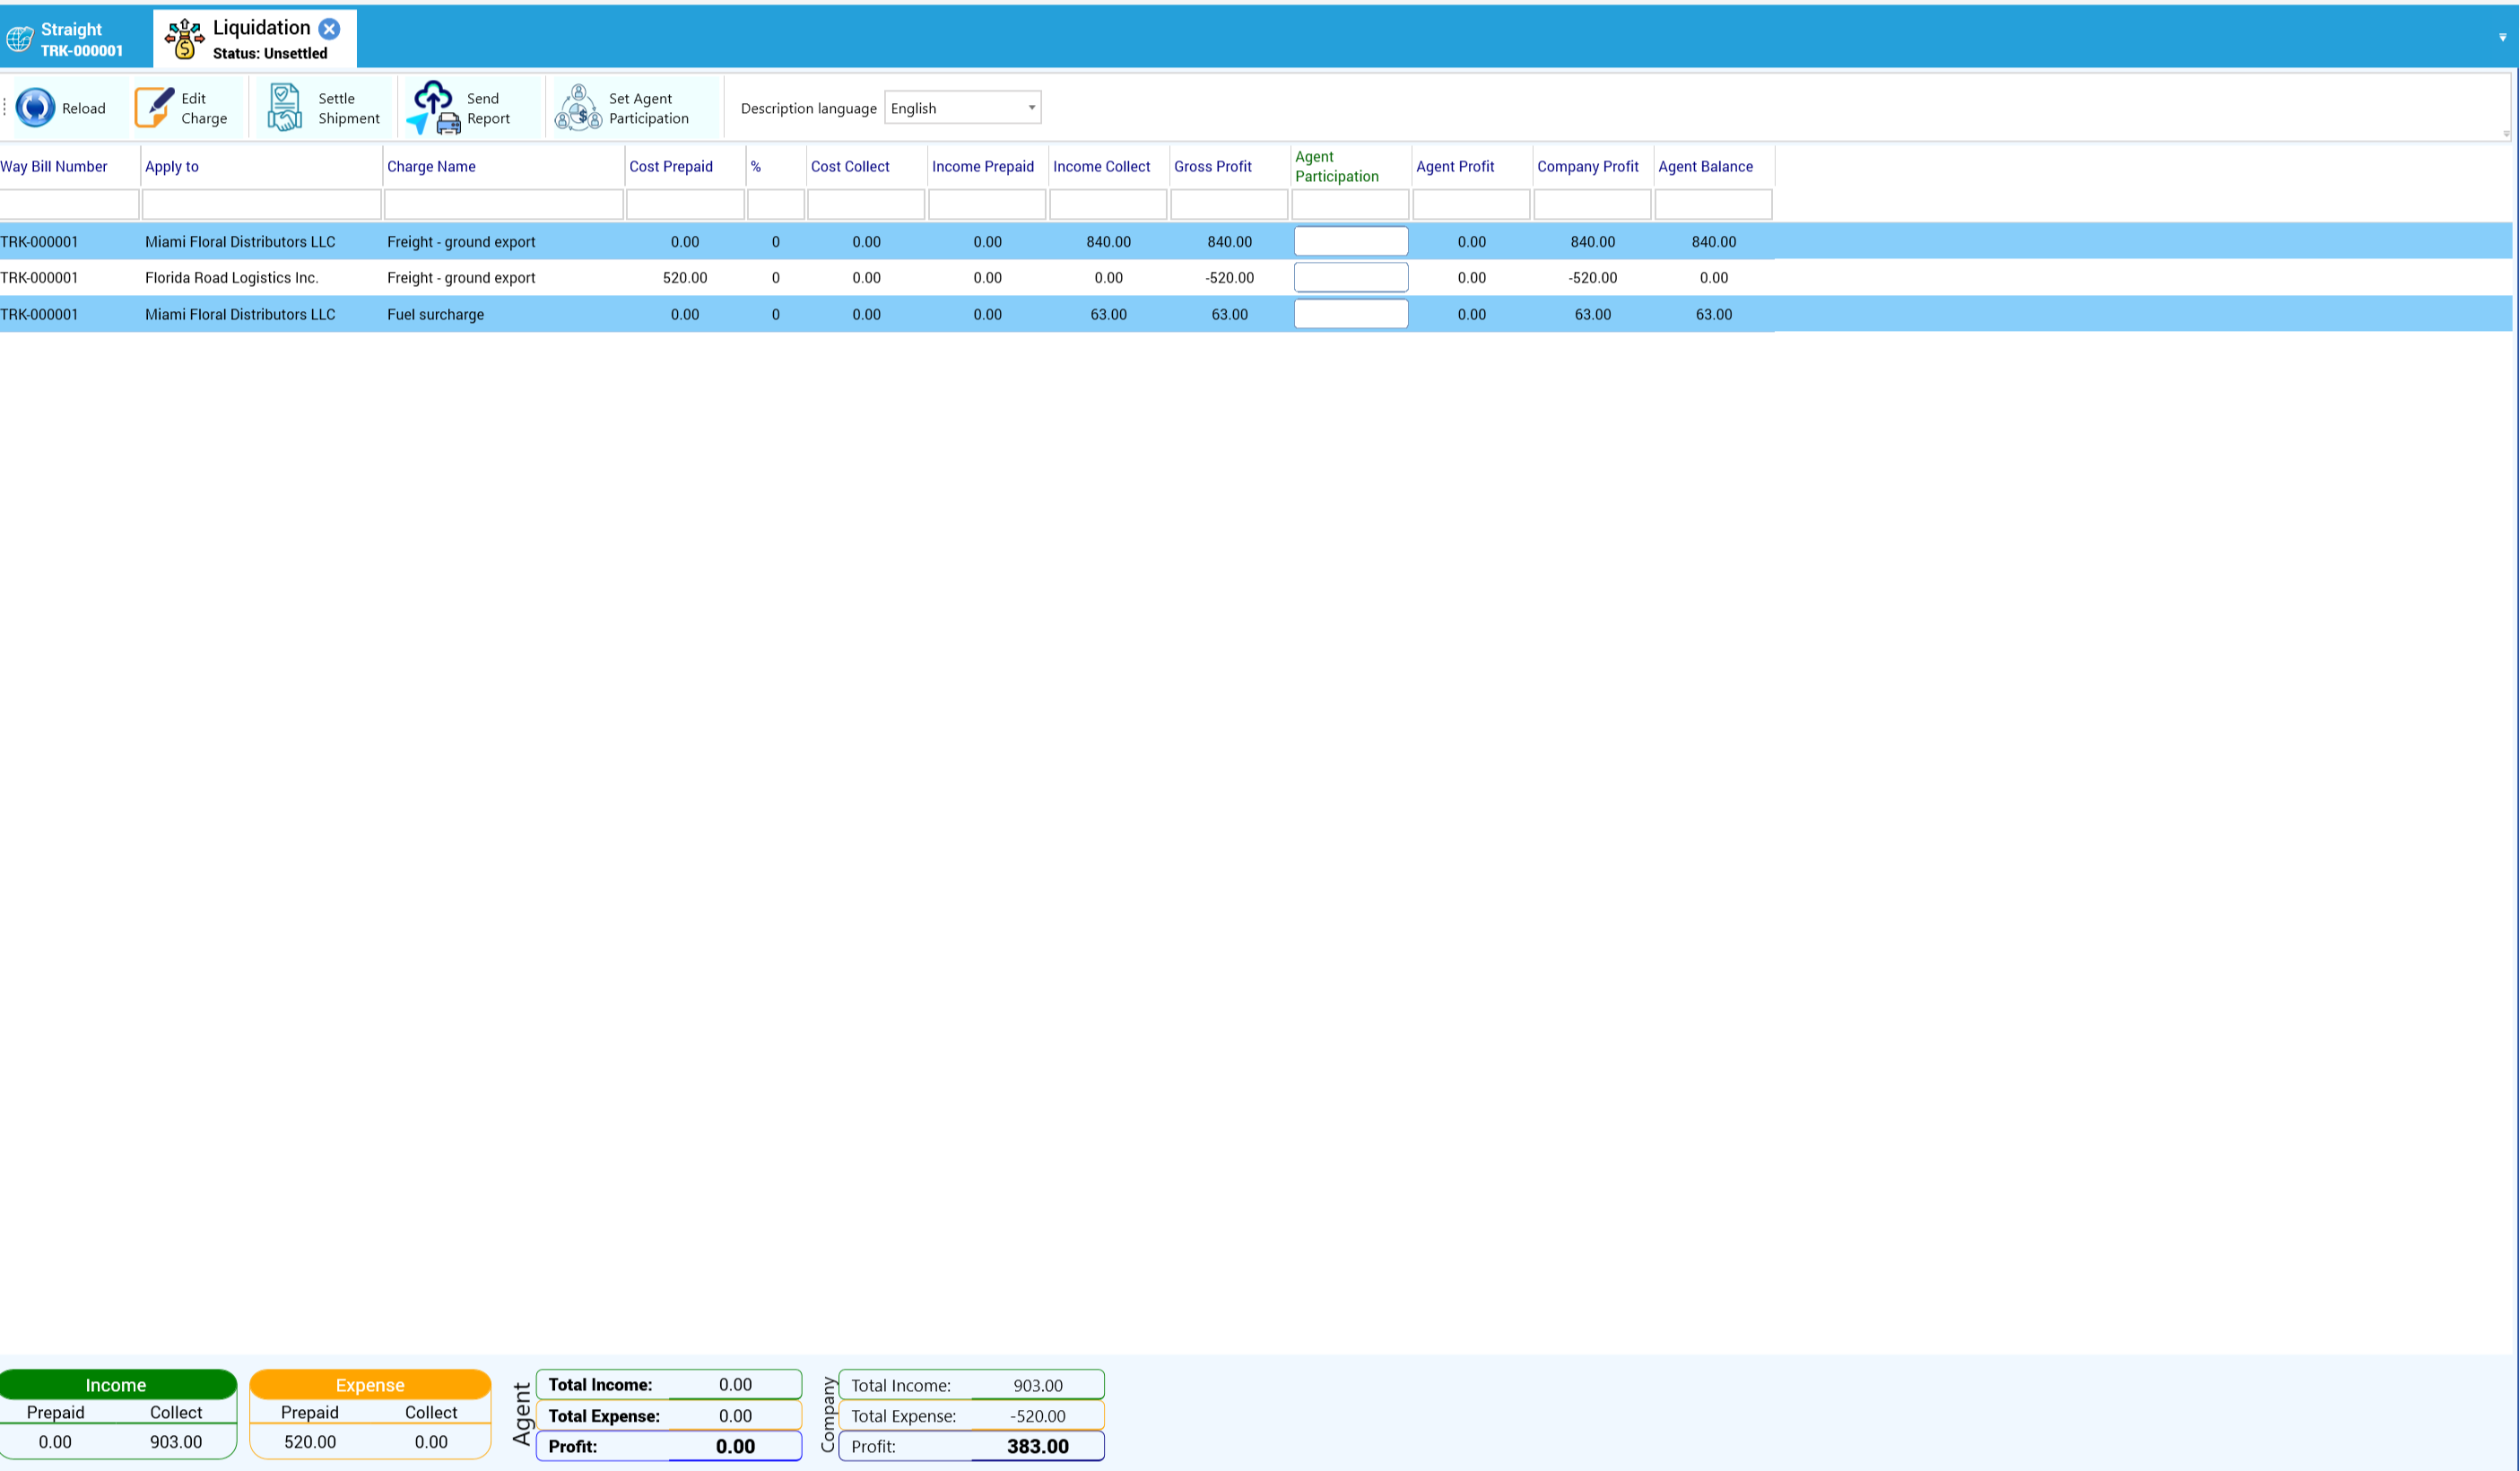Click Gross Profit value -520.00
This screenshot has height=1471, width=2520.
click(1229, 277)
